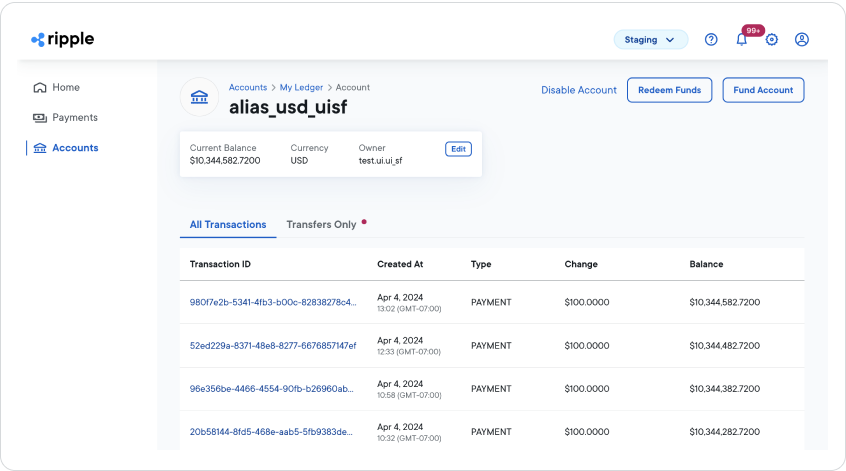Click the bank avatar beside alias_usd_uisf
This screenshot has height=471, width=846.
click(x=199, y=97)
